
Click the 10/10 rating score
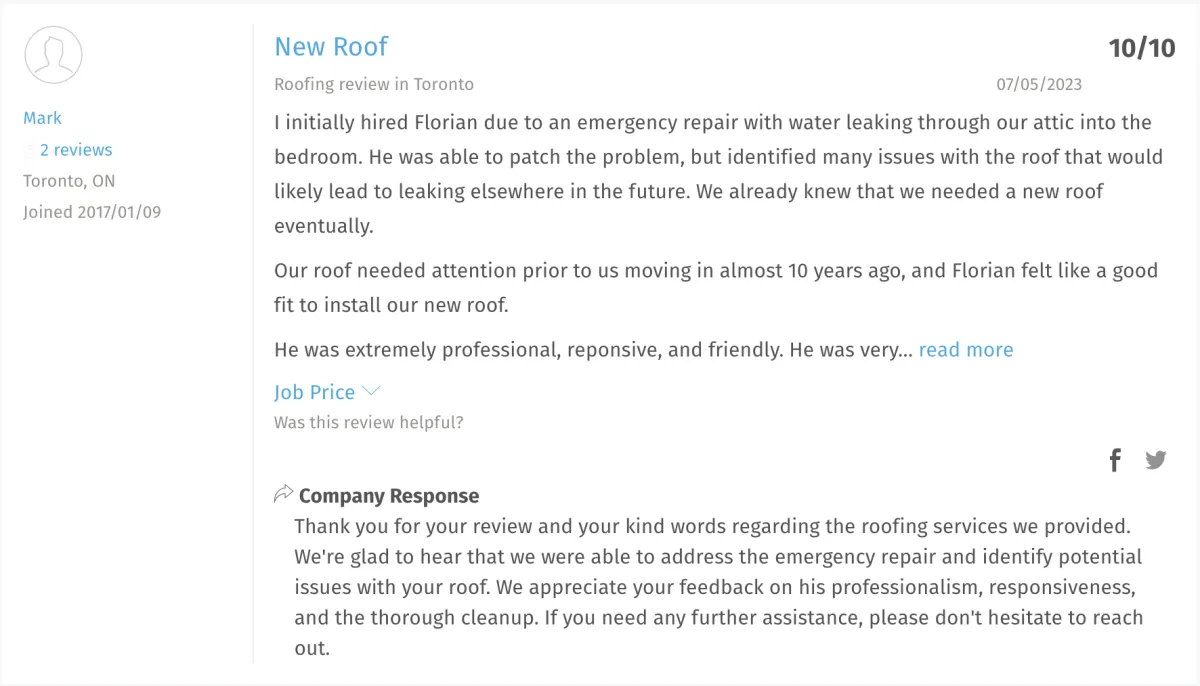click(1141, 48)
